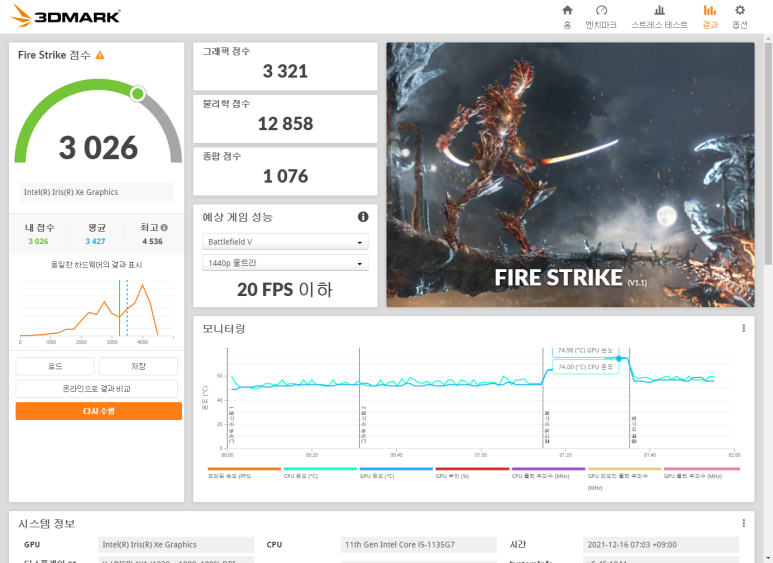Open the Battlefield V game dropdown
The width and height of the screenshot is (773, 563).
pos(285,242)
